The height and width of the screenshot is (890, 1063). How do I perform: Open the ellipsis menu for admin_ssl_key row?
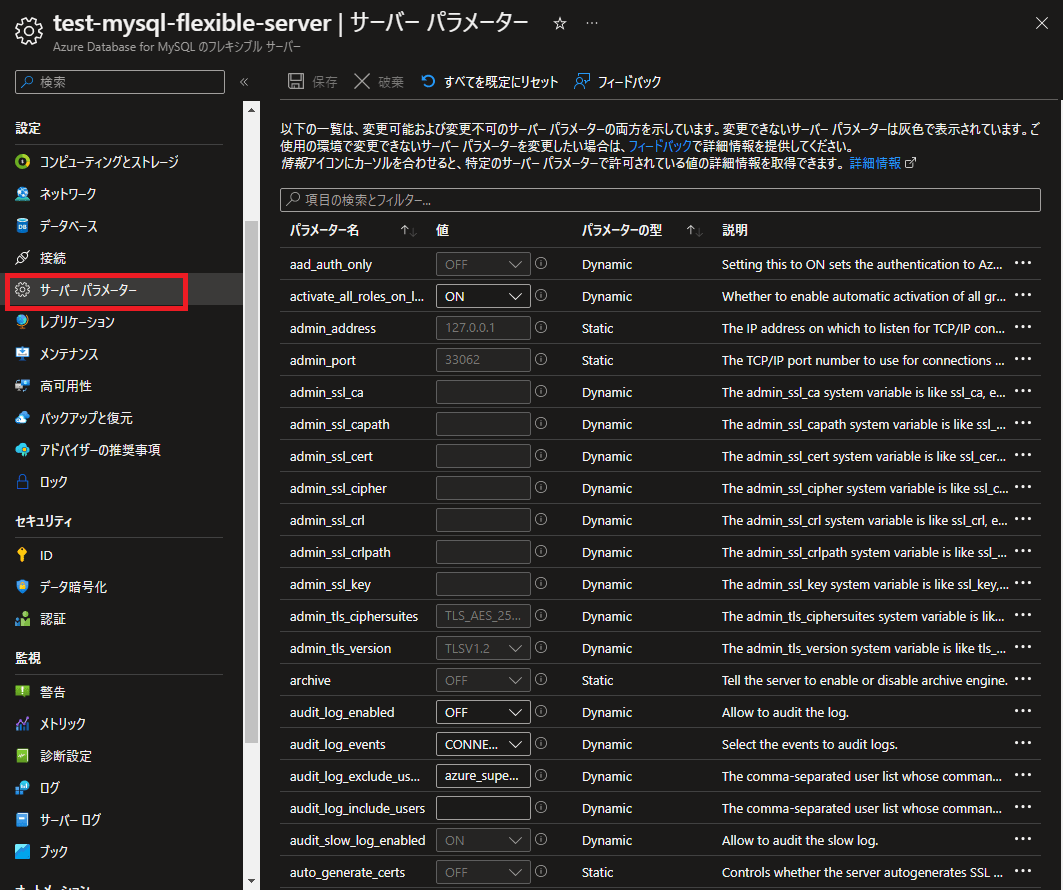click(1023, 583)
